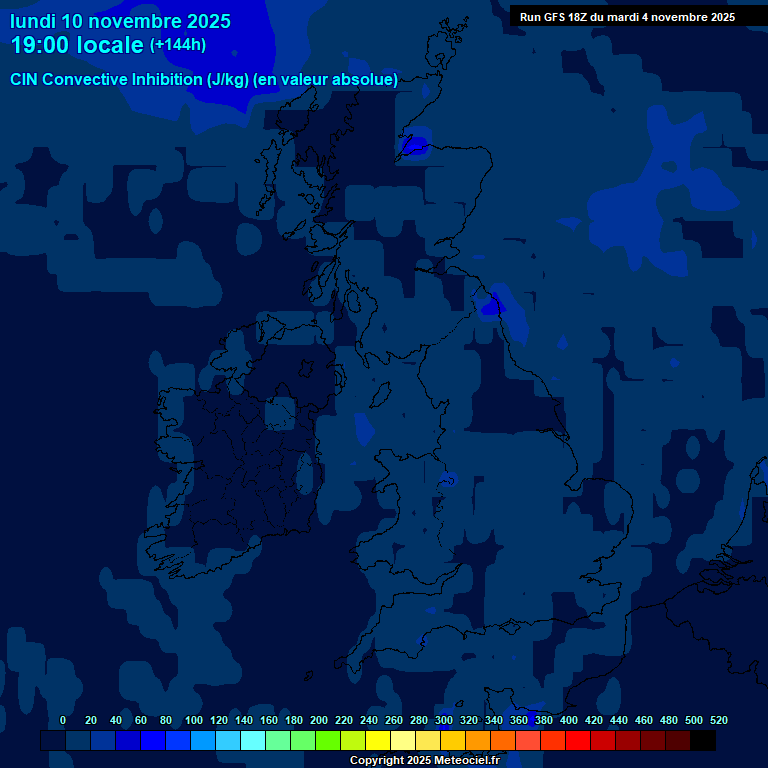The width and height of the screenshot is (768, 768).
Task: Click the cyan swatch between 140 and 160
Action: click(253, 740)
